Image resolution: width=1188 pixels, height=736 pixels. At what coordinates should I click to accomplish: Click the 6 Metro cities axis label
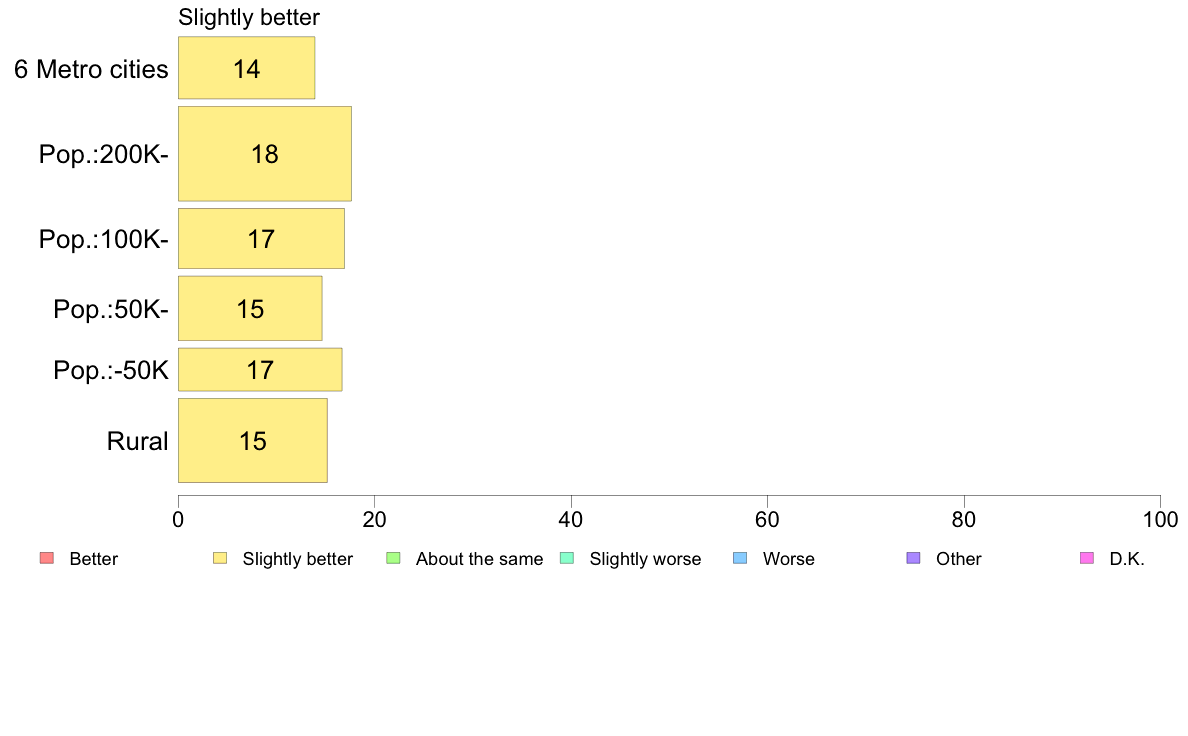coord(91,69)
